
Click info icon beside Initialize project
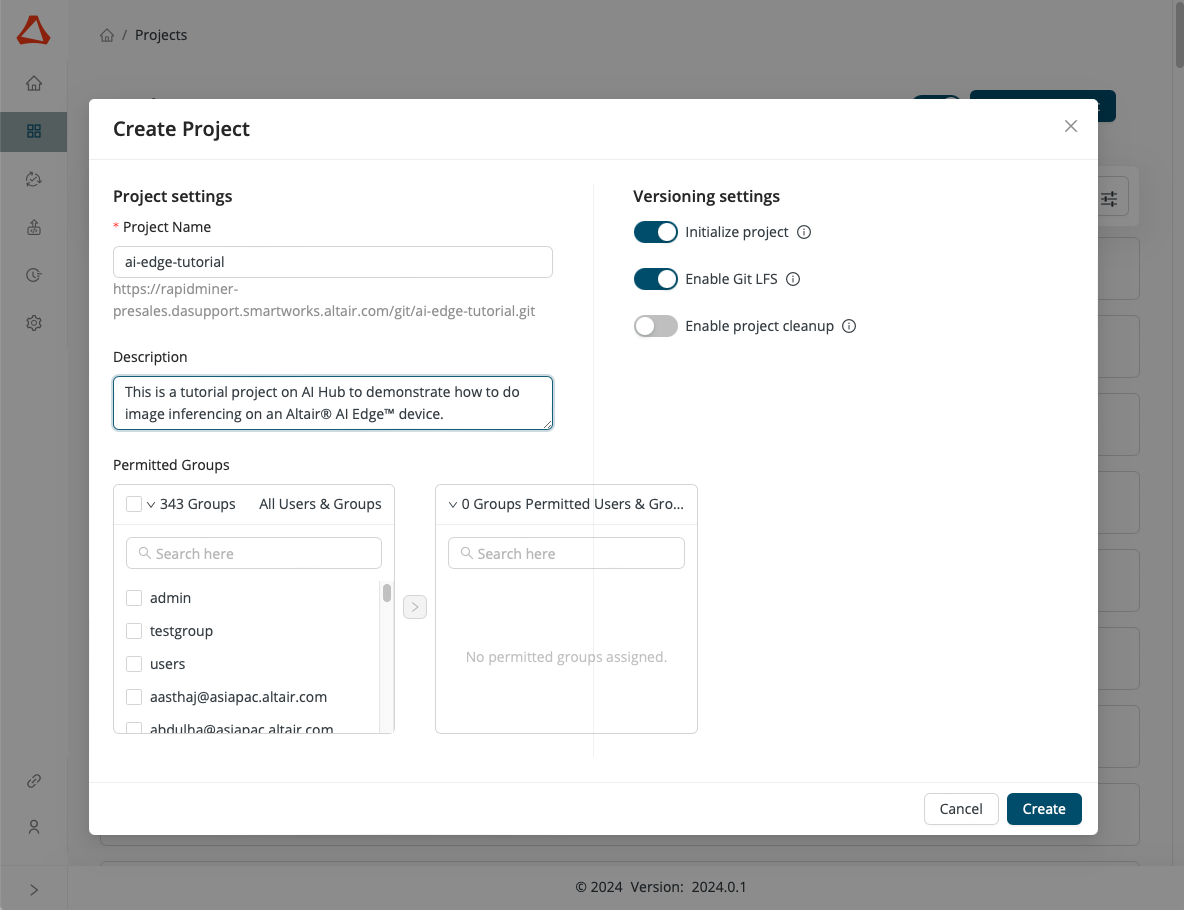click(804, 232)
